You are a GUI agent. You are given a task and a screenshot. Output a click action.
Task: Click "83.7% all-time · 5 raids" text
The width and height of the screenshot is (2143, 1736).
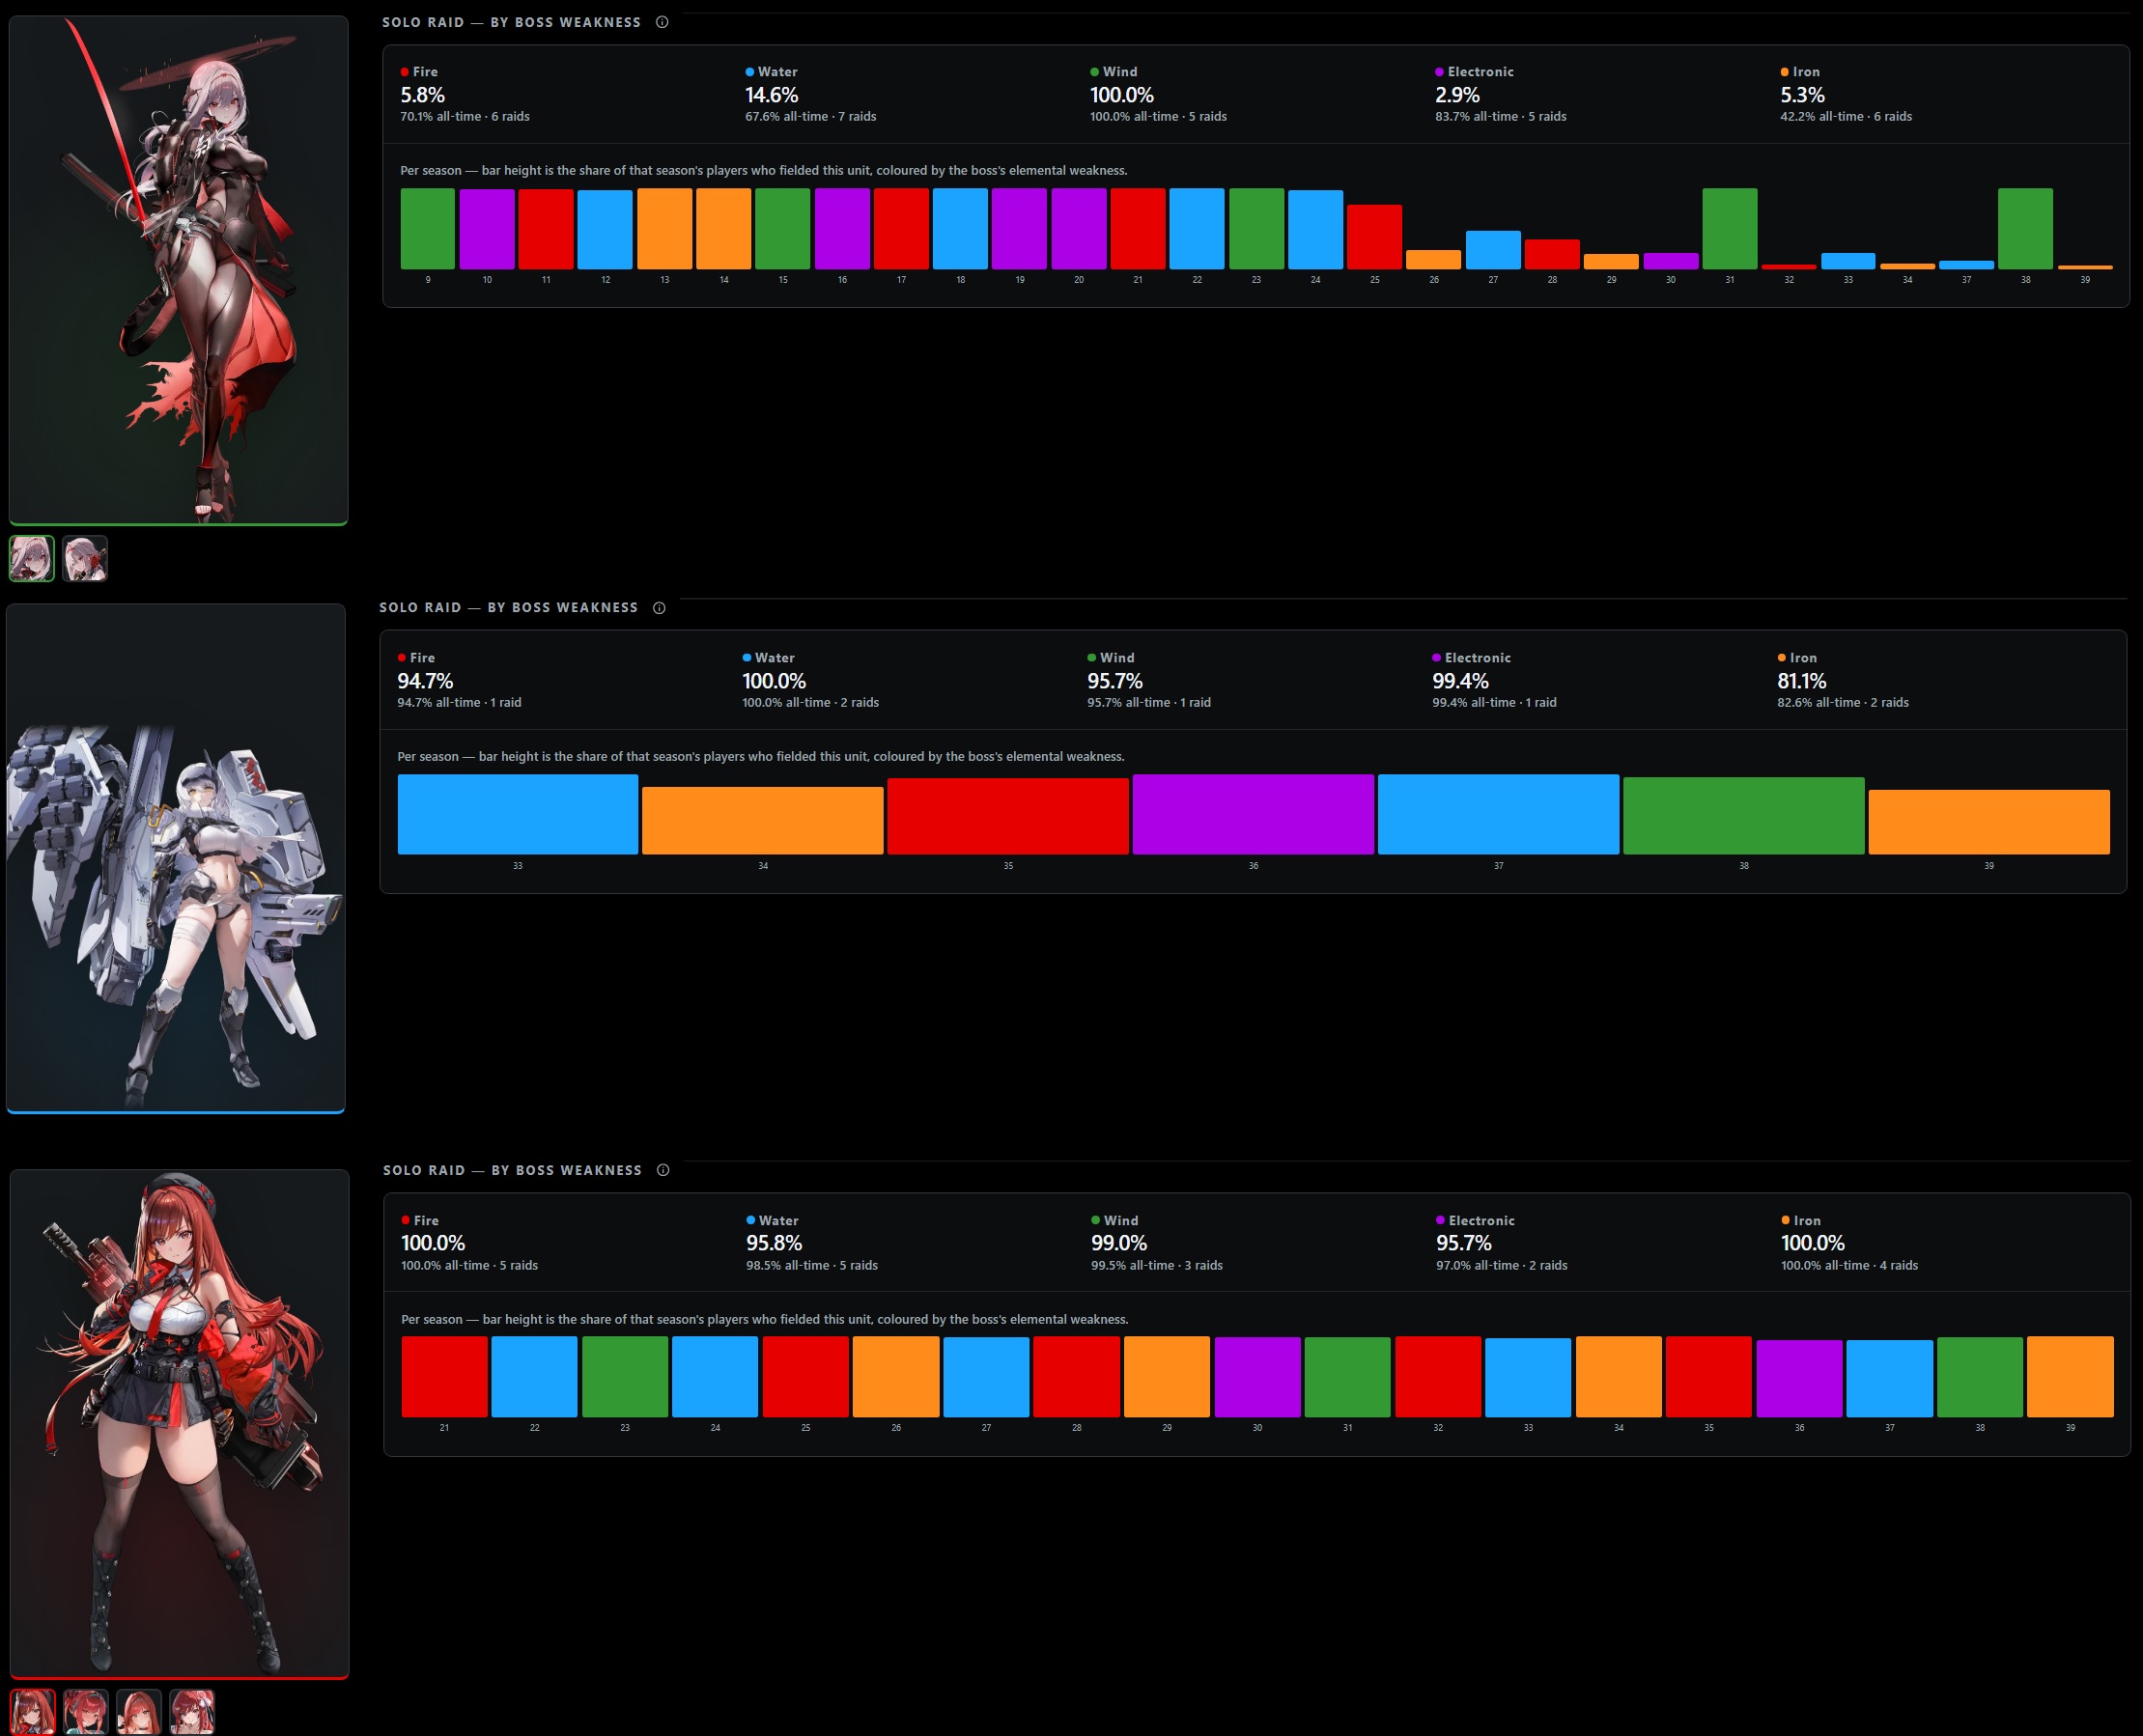(1501, 117)
